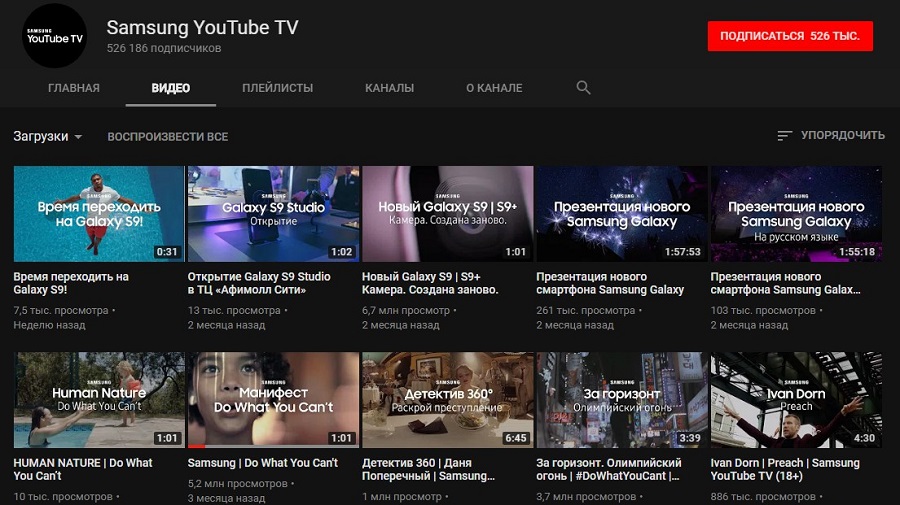Open the Детектив 360° thumbnail
This screenshot has width=900, height=505.
(x=448, y=400)
